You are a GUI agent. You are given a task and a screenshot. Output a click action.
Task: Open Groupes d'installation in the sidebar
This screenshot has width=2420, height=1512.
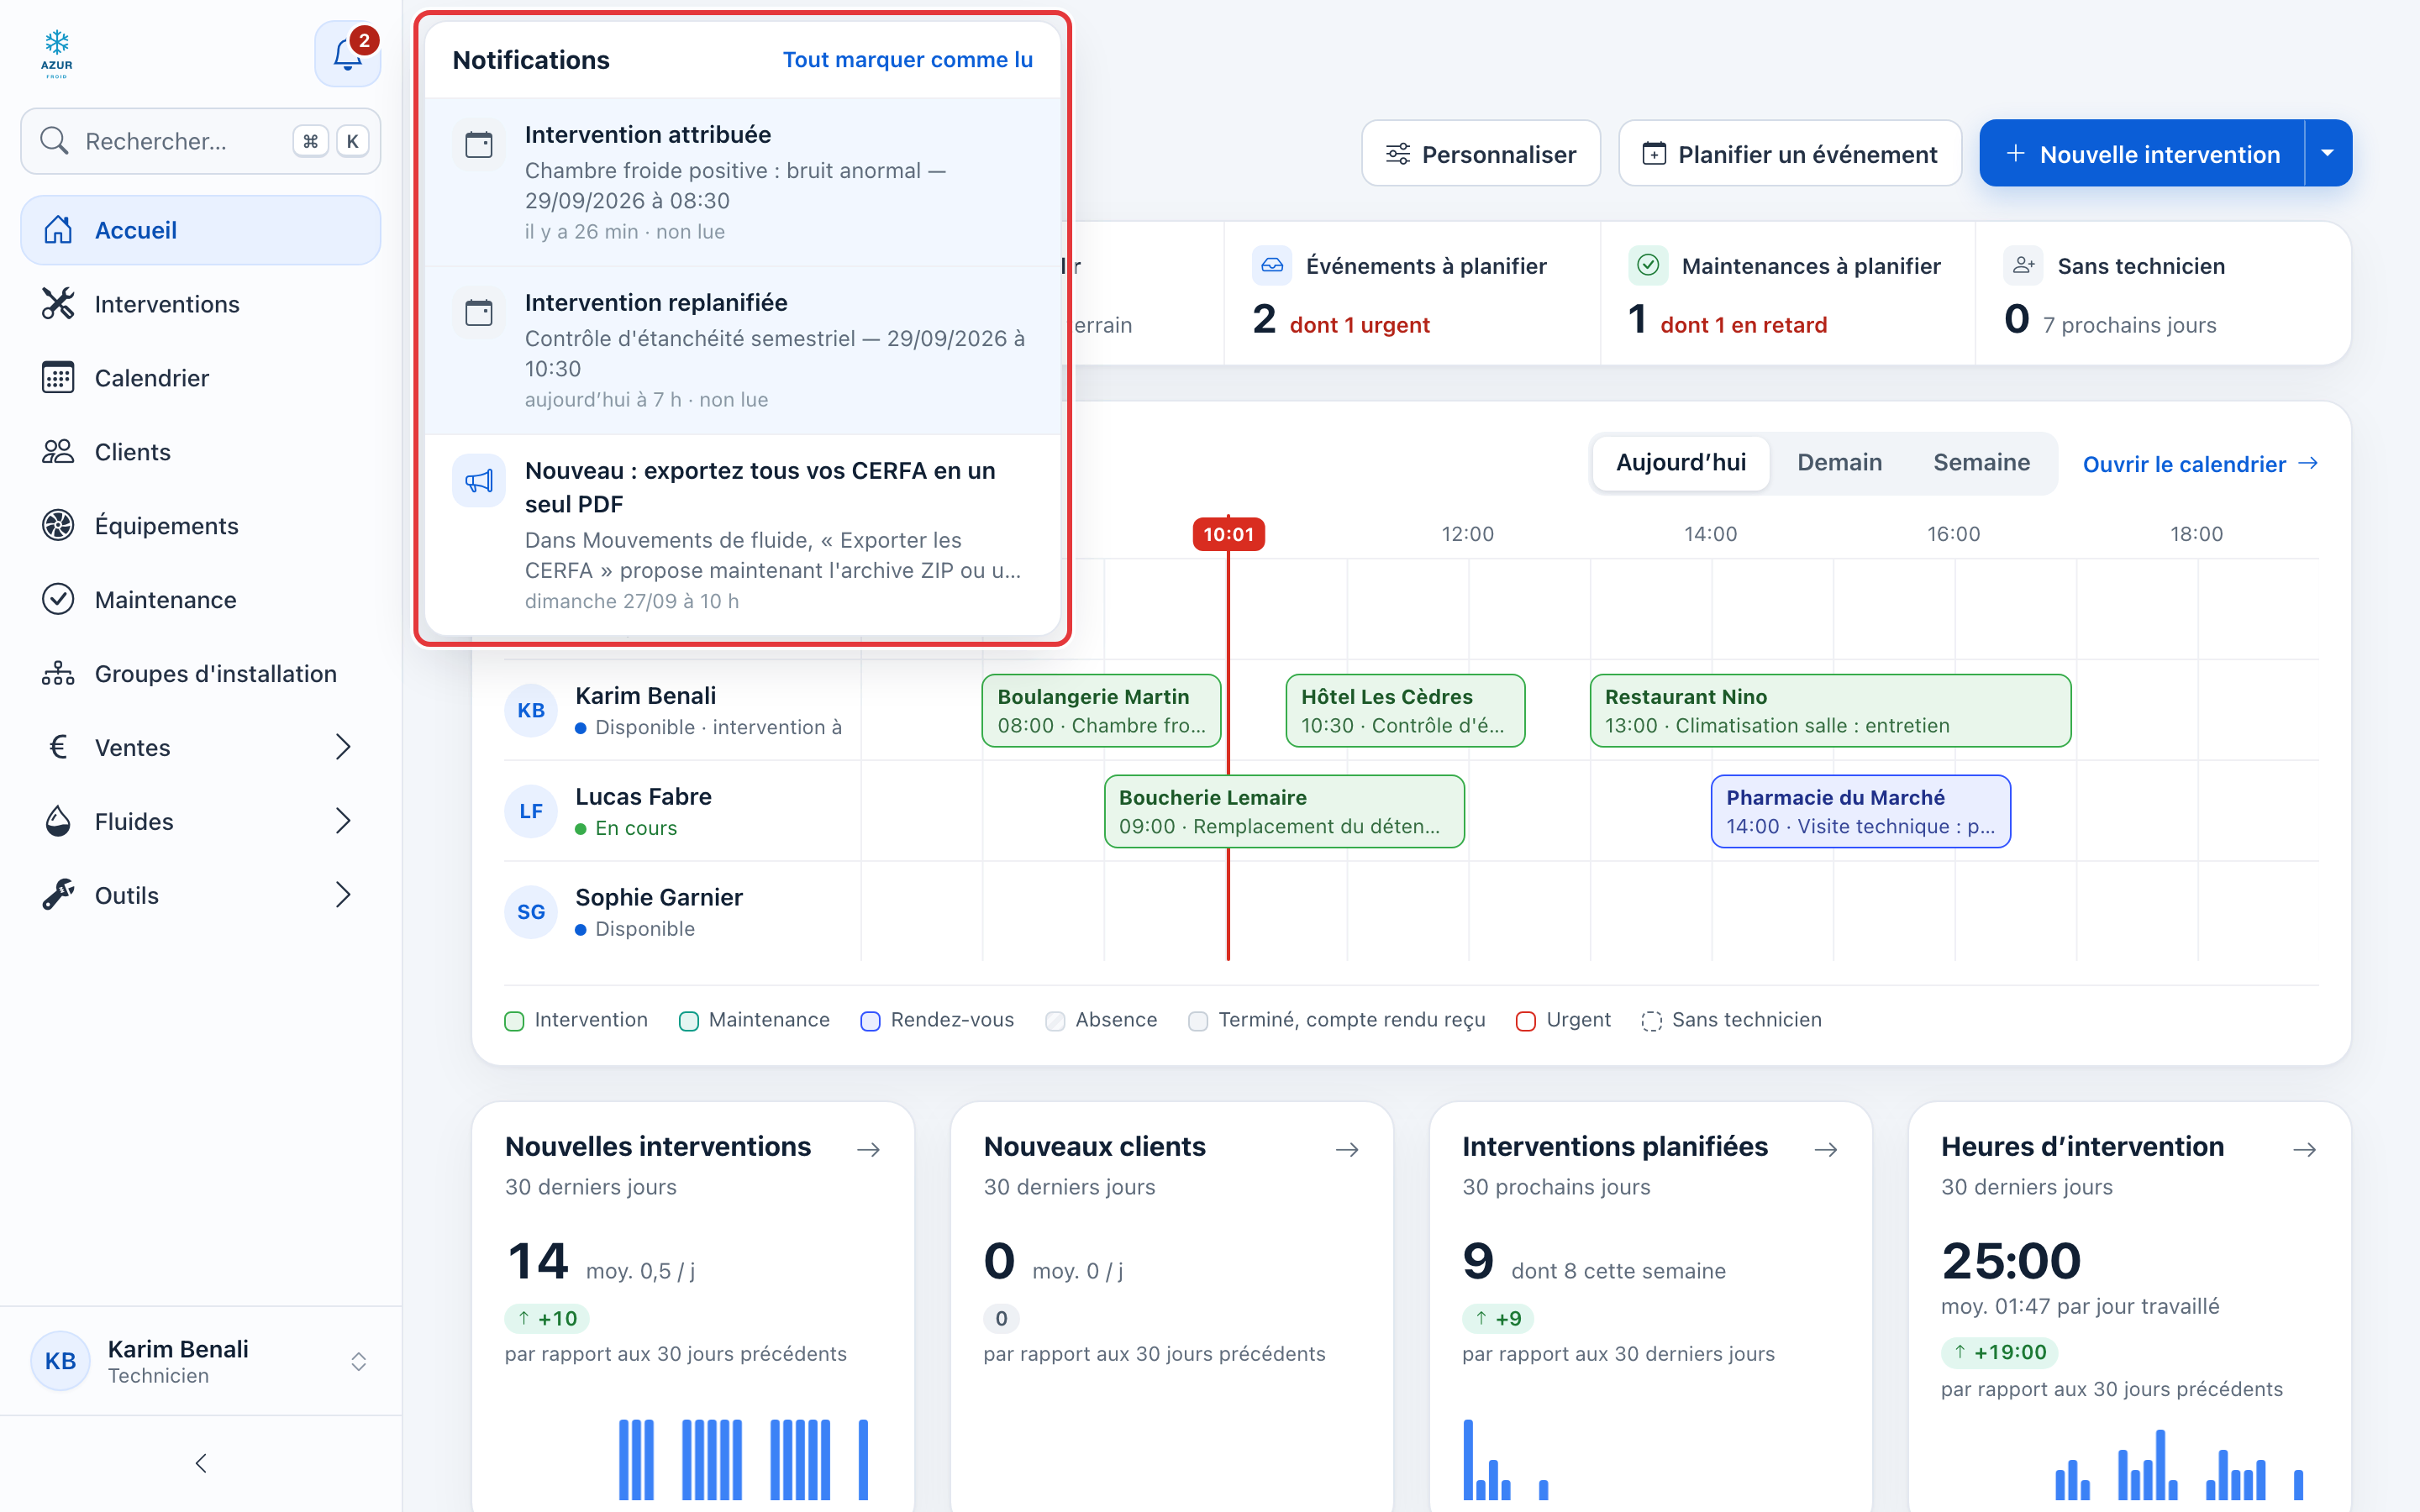(x=200, y=674)
